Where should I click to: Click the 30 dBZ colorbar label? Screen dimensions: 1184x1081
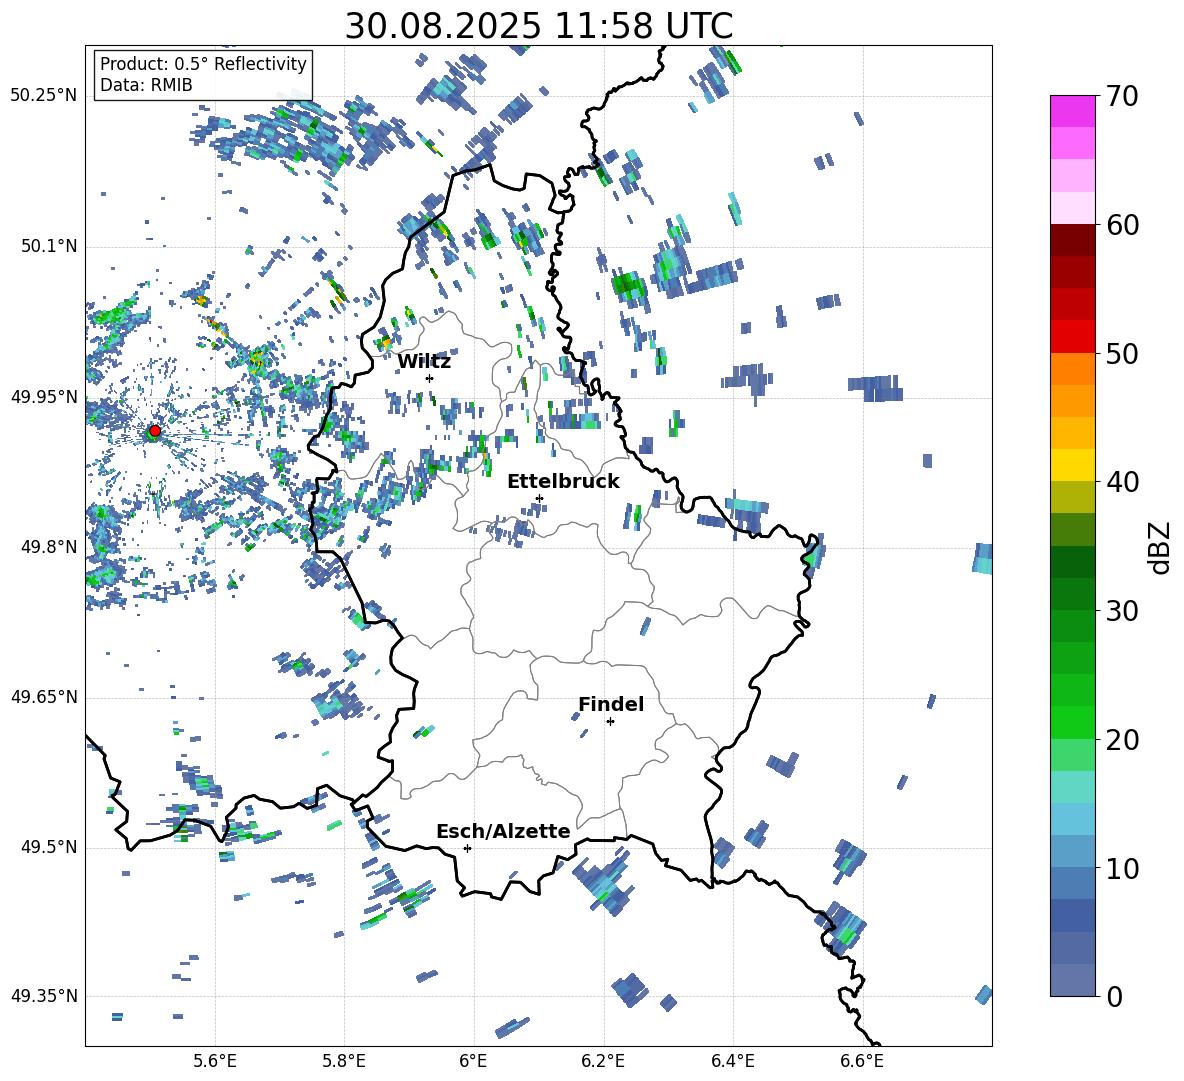point(1122,611)
